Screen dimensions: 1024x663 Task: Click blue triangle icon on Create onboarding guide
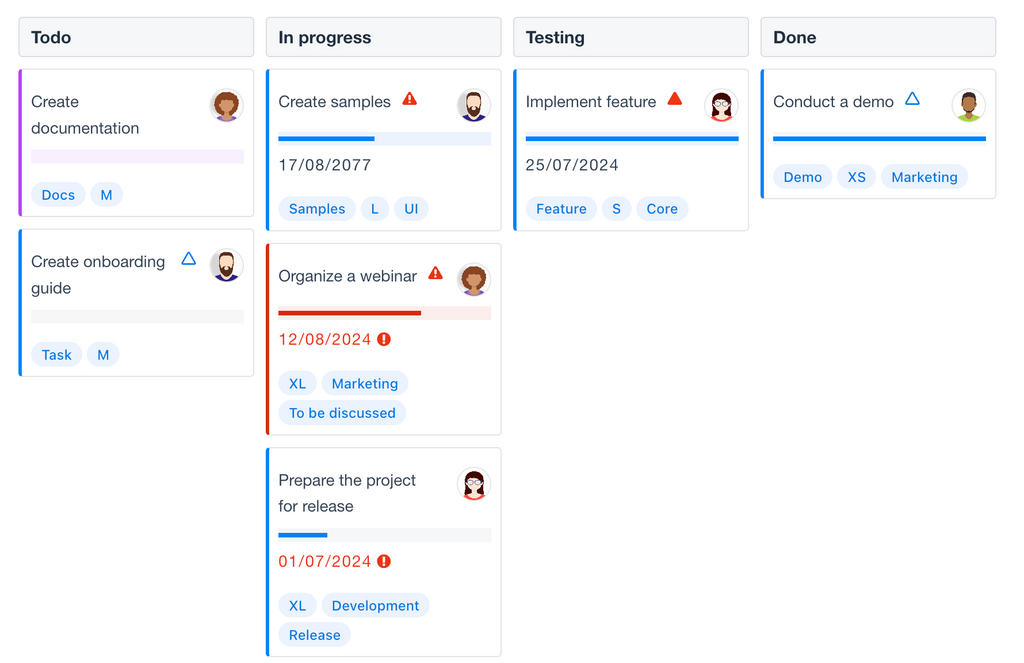pos(188,259)
